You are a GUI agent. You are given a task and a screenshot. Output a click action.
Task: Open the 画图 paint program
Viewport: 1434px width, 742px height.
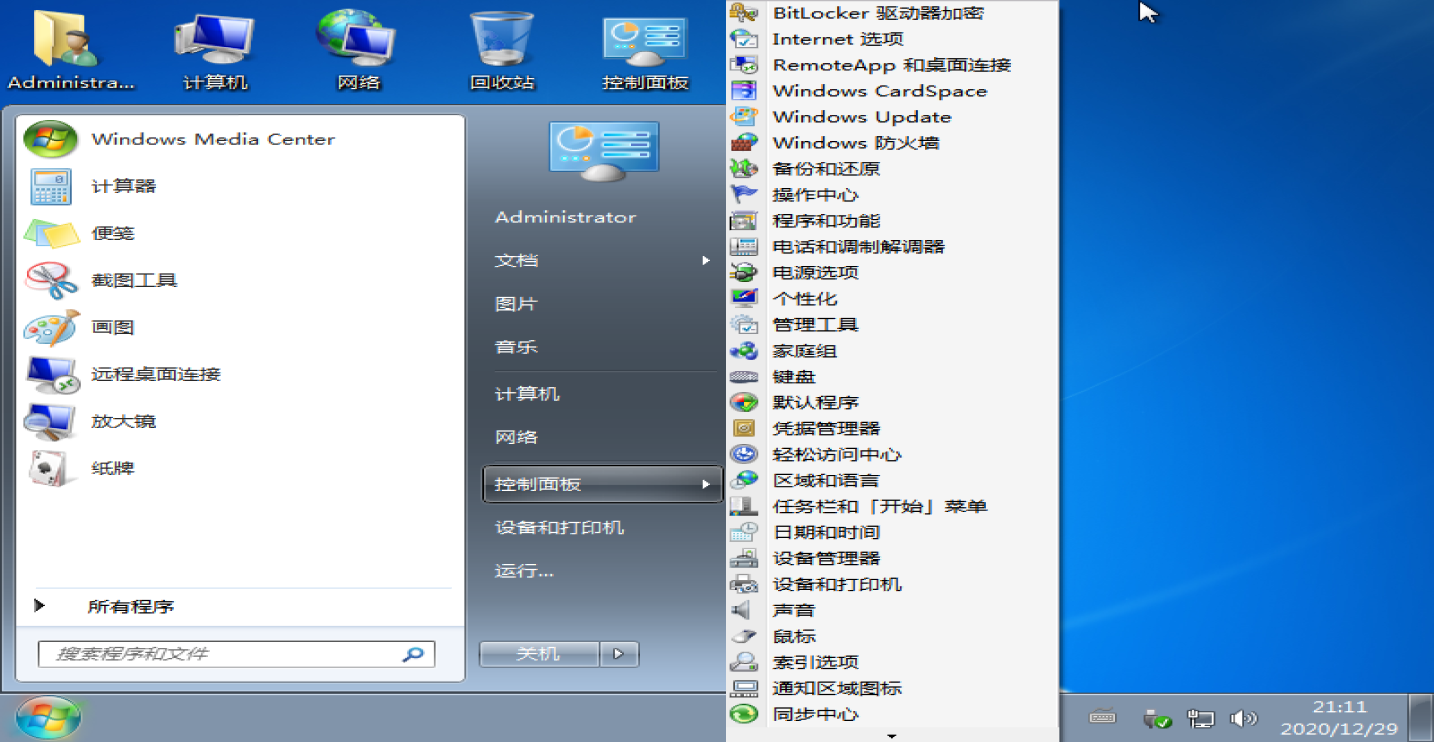[241, 327]
